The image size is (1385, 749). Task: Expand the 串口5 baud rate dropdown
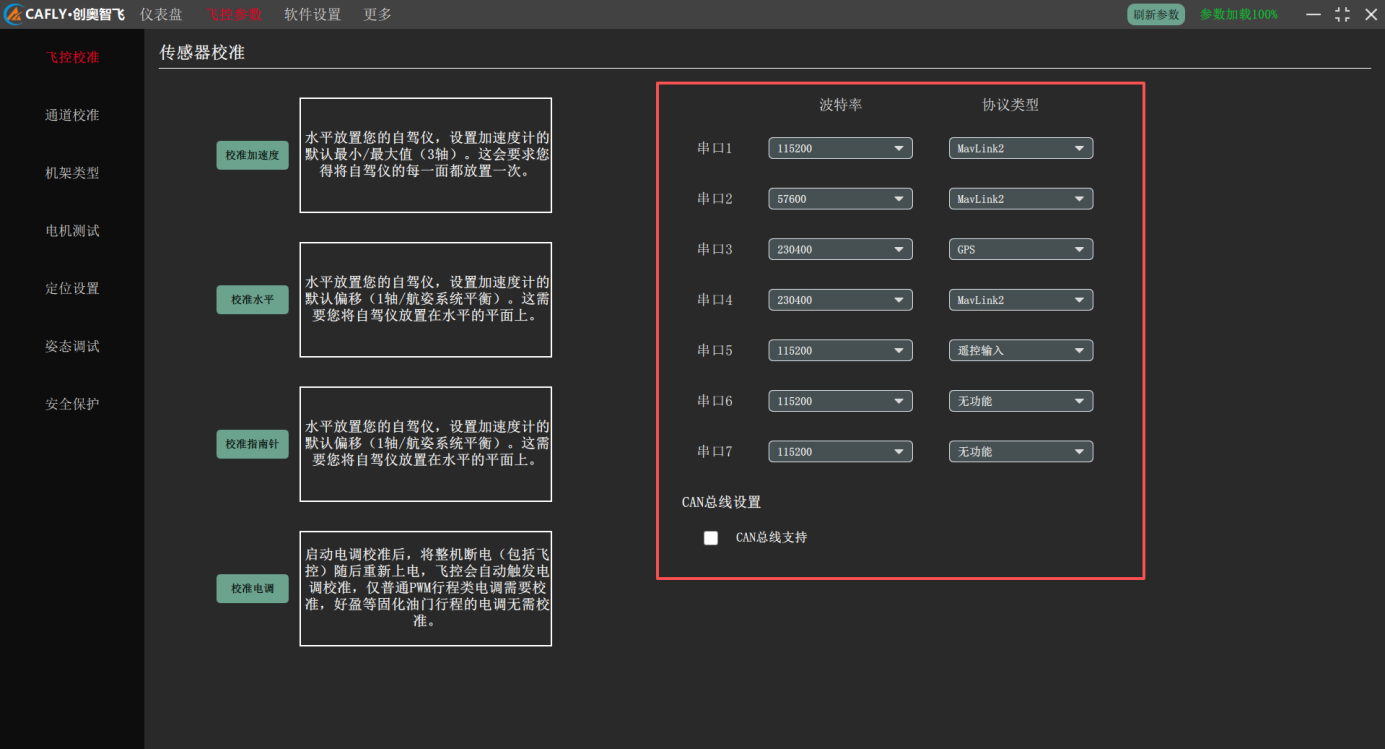click(840, 351)
